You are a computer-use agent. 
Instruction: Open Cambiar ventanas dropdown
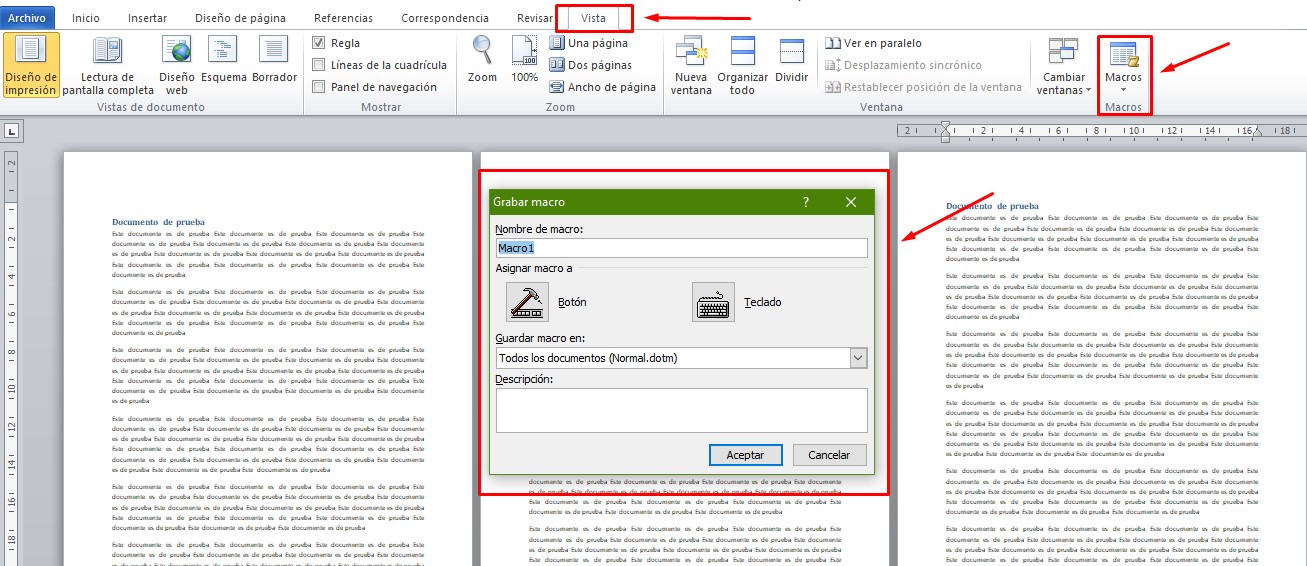(x=1063, y=65)
